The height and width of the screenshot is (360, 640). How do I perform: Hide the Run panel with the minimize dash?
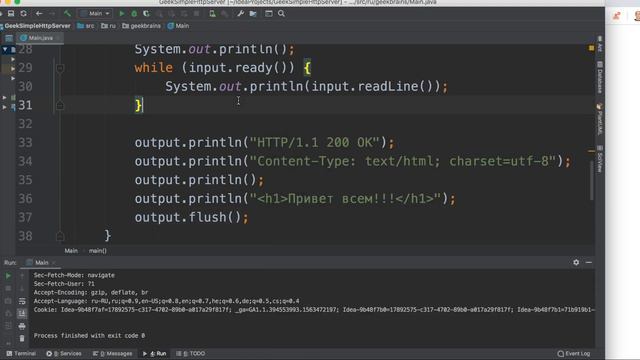[x=589, y=262]
